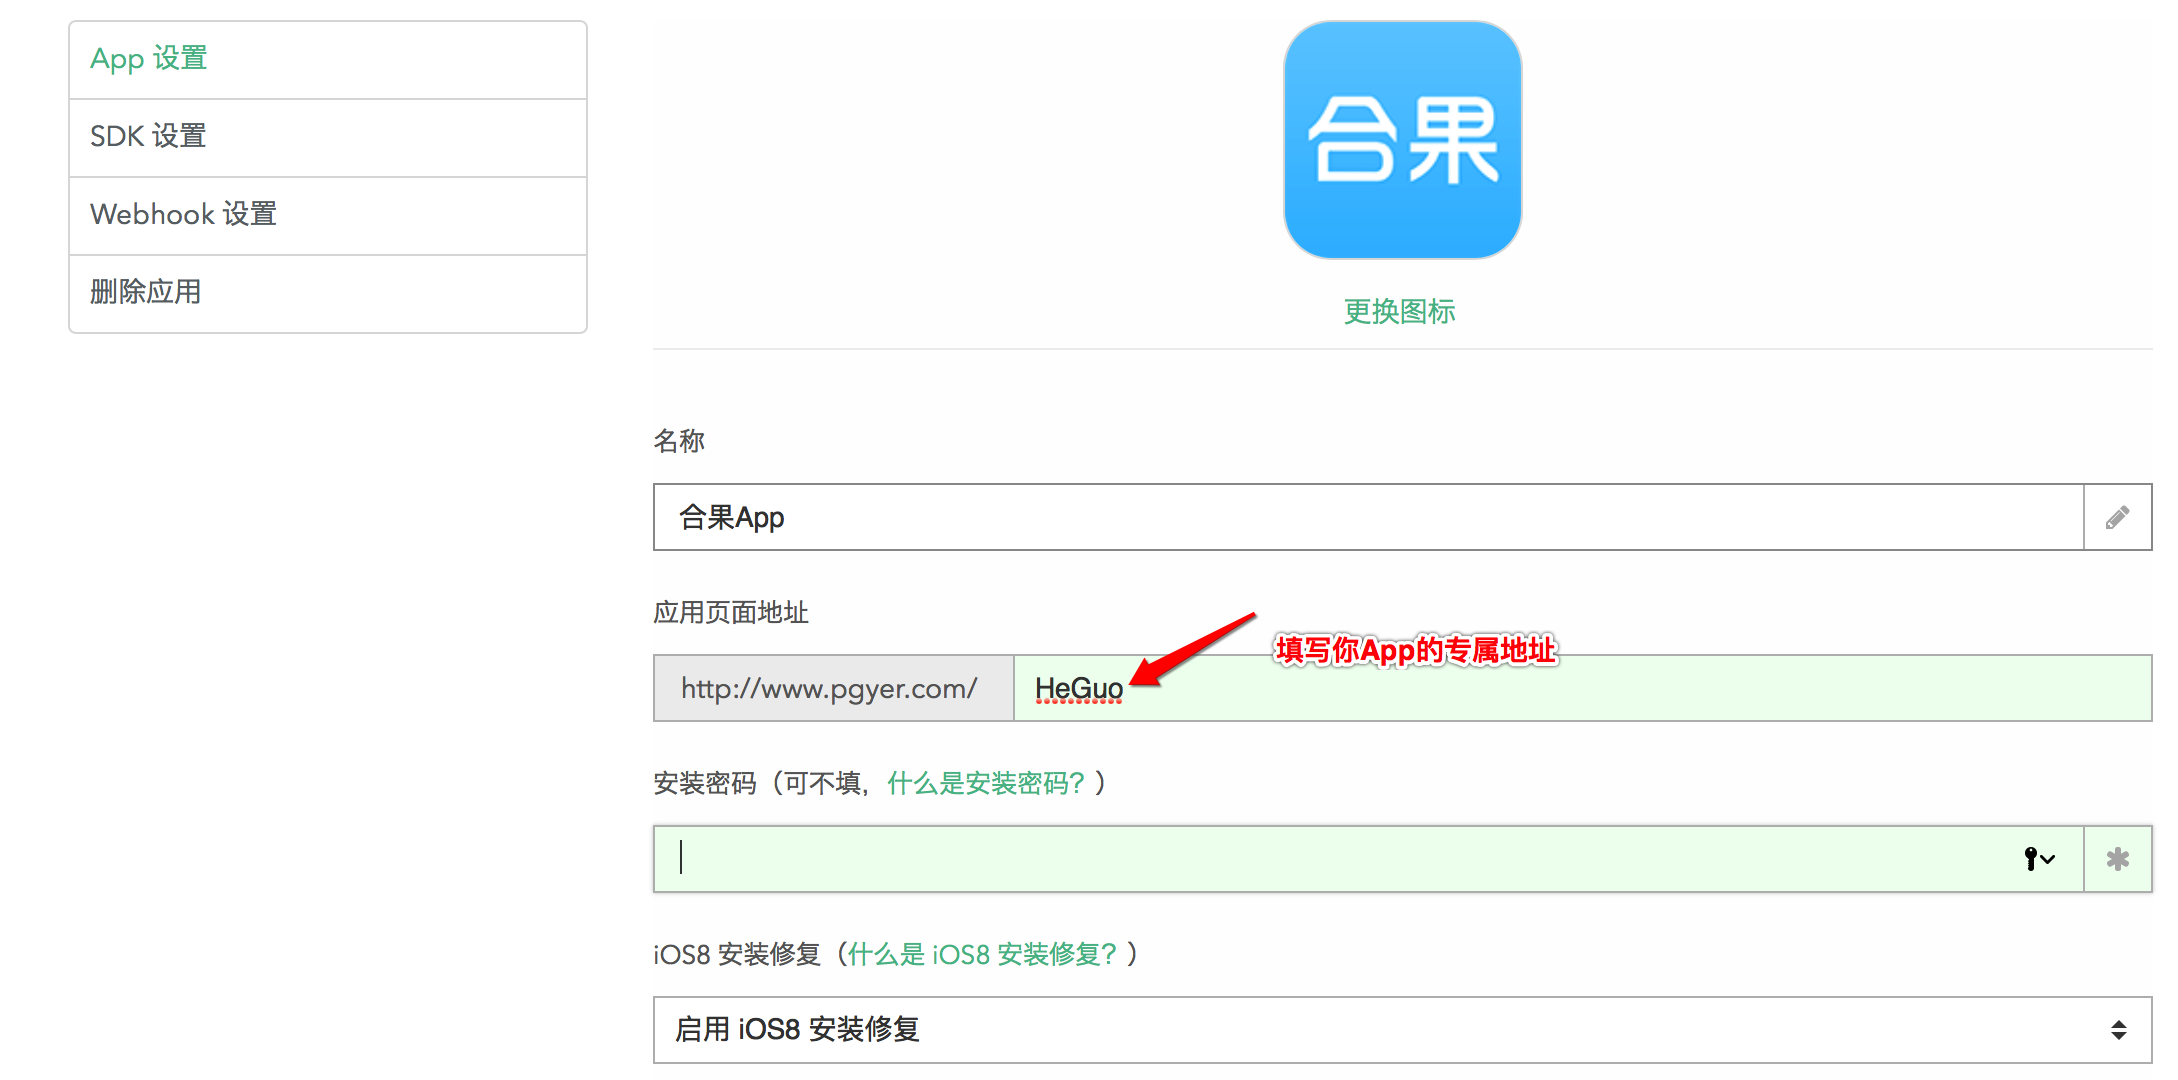Open the SDK 设置 menu item

click(x=328, y=137)
